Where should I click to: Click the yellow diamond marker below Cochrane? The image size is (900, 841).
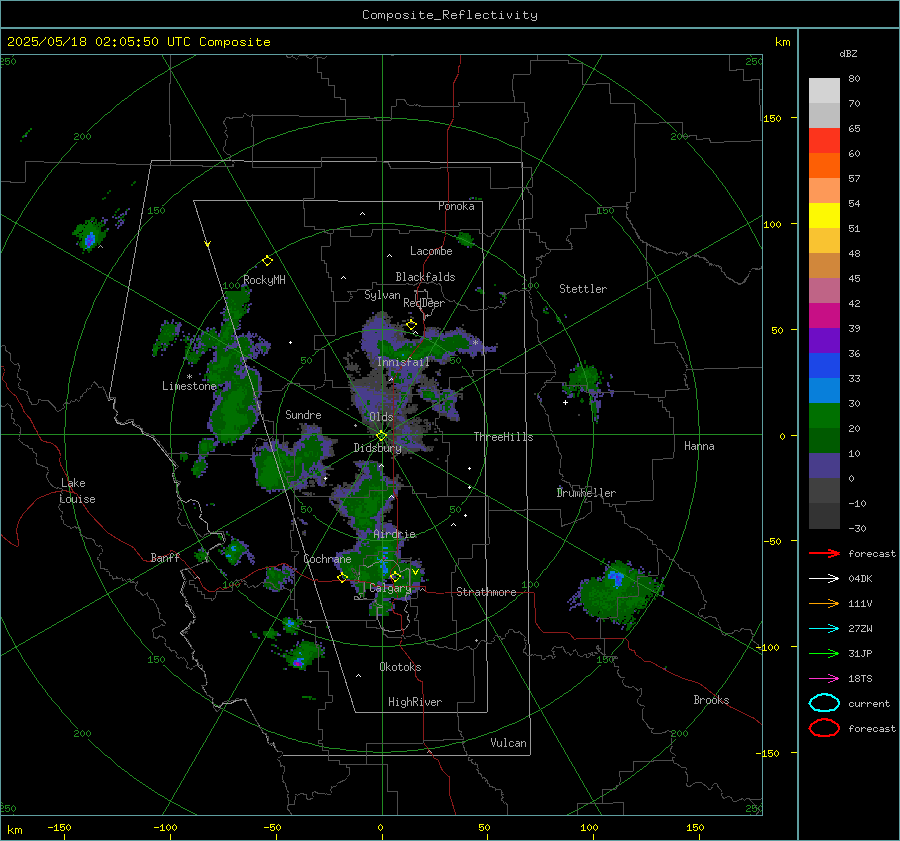342,578
